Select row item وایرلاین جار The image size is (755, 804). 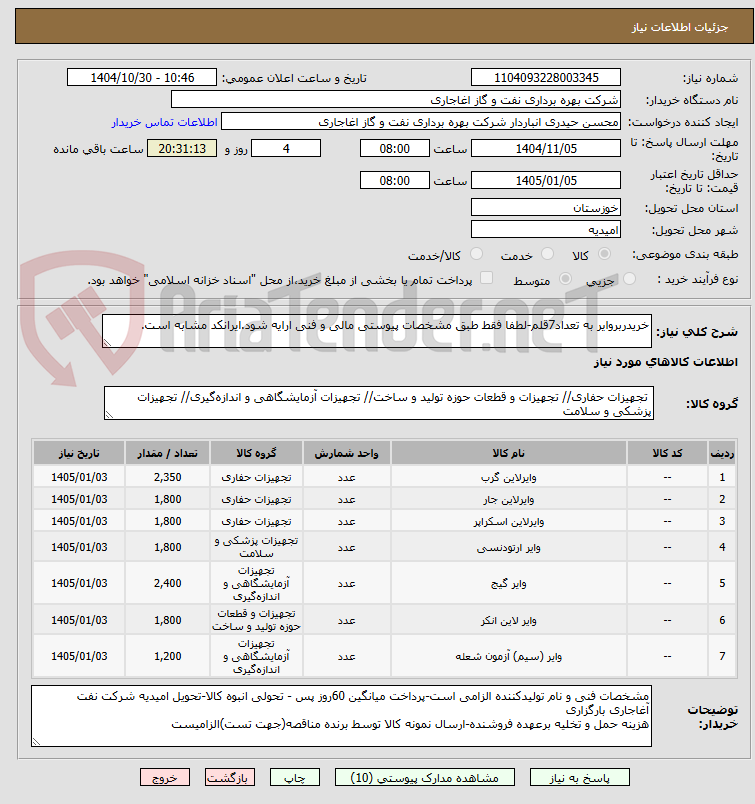pos(509,499)
